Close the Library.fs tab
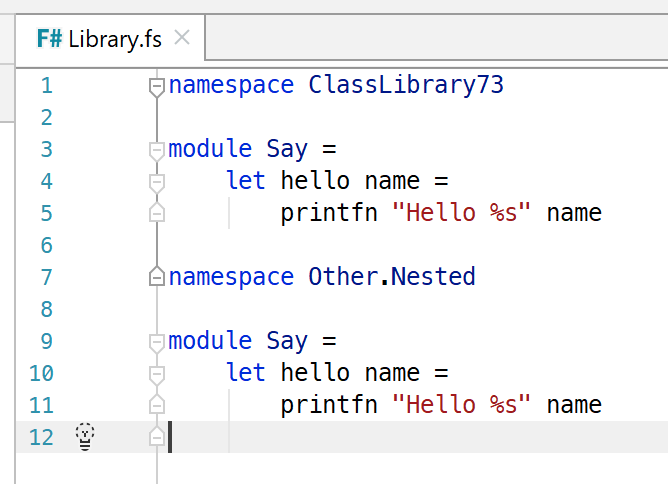This screenshot has width=668, height=484. pyautogui.click(x=182, y=38)
